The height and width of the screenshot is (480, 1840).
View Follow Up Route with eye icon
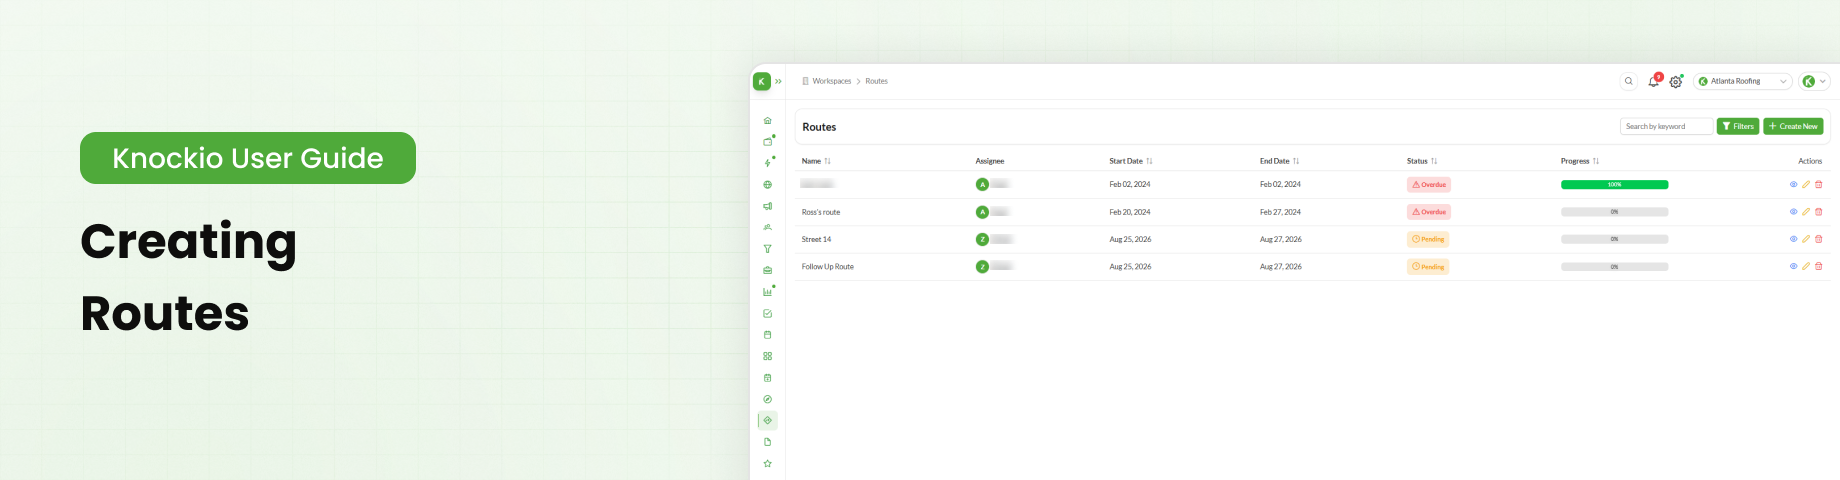point(1793,266)
